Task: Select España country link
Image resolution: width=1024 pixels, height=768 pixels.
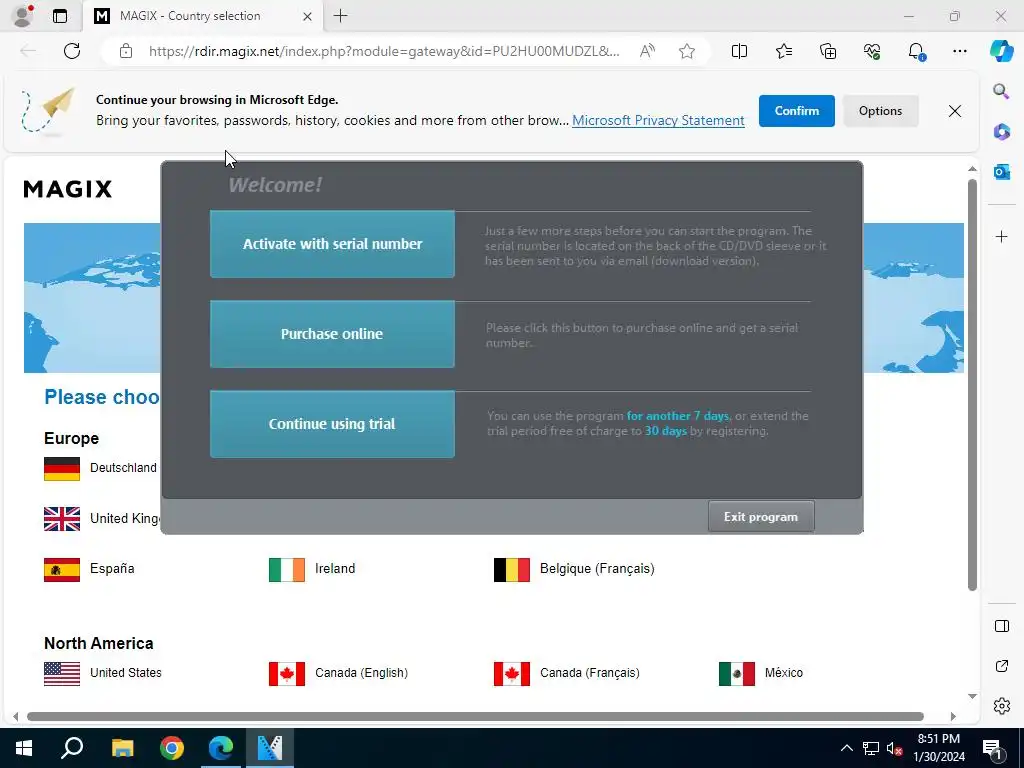Action: [x=112, y=568]
